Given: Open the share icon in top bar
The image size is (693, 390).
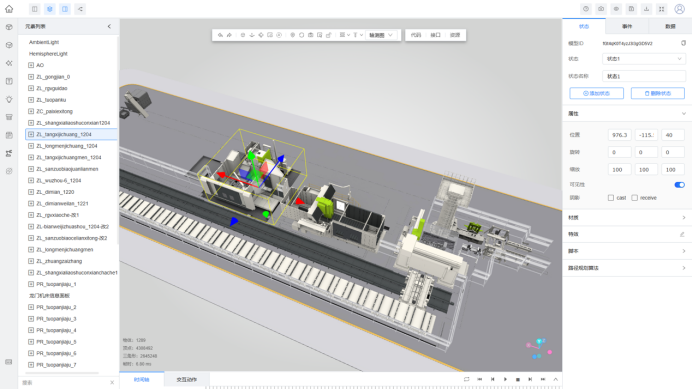Looking at the screenshot, I should coord(80,9).
